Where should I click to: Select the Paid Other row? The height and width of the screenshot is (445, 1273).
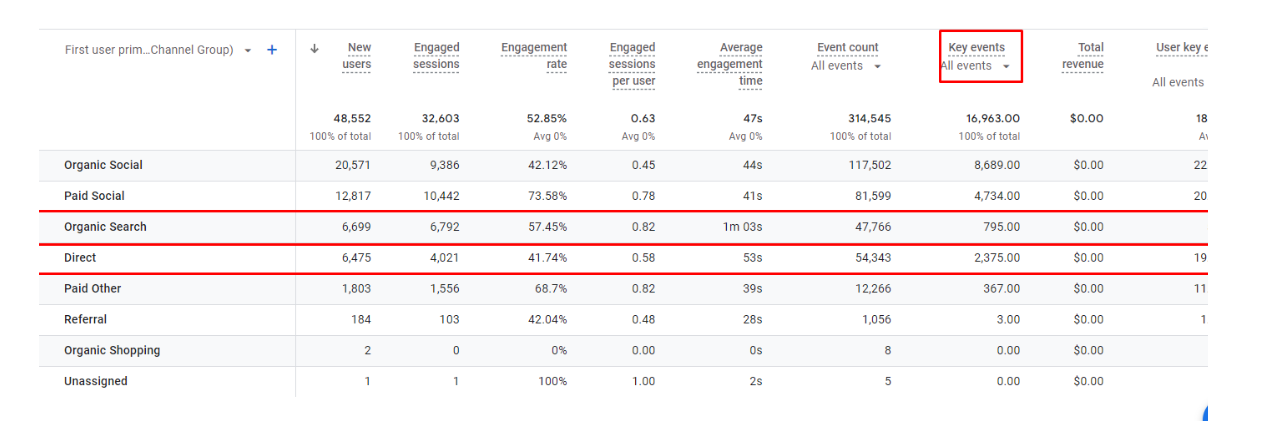click(x=92, y=289)
